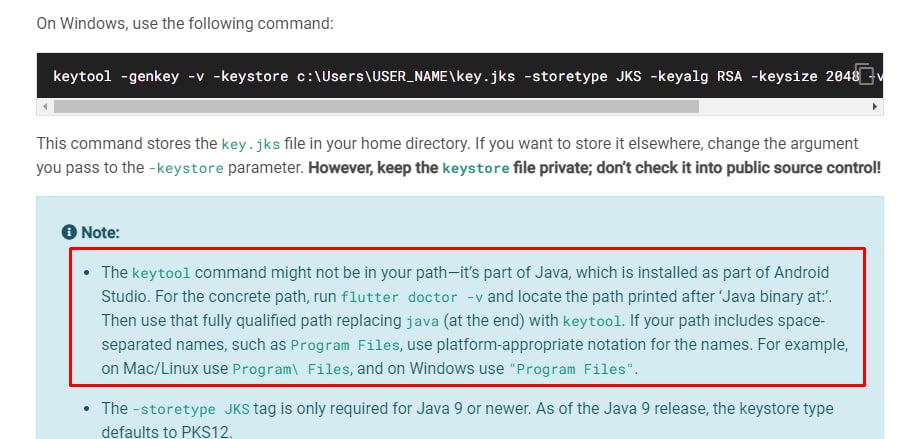This screenshot has height=439, width=898.
Task: Click the Note info icon
Action: [x=69, y=232]
